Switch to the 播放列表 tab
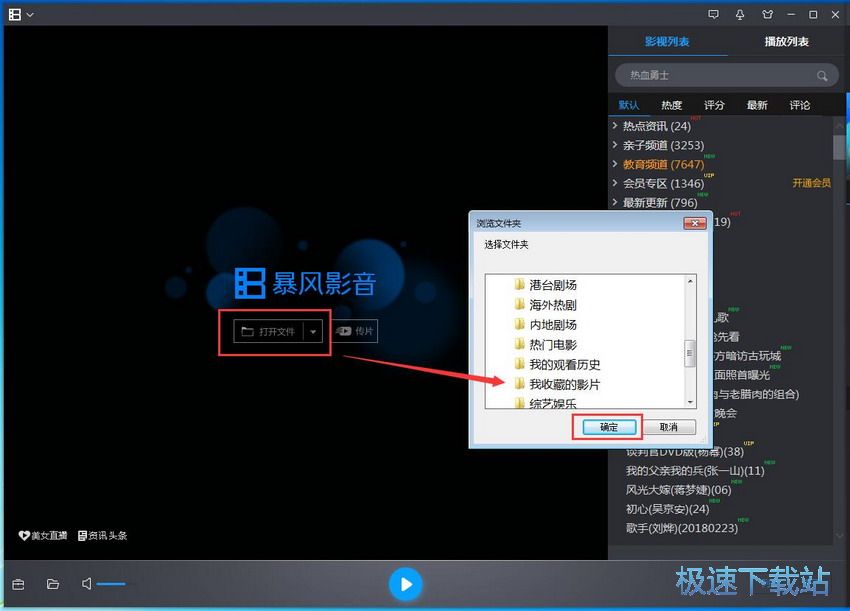 pyautogui.click(x=787, y=42)
